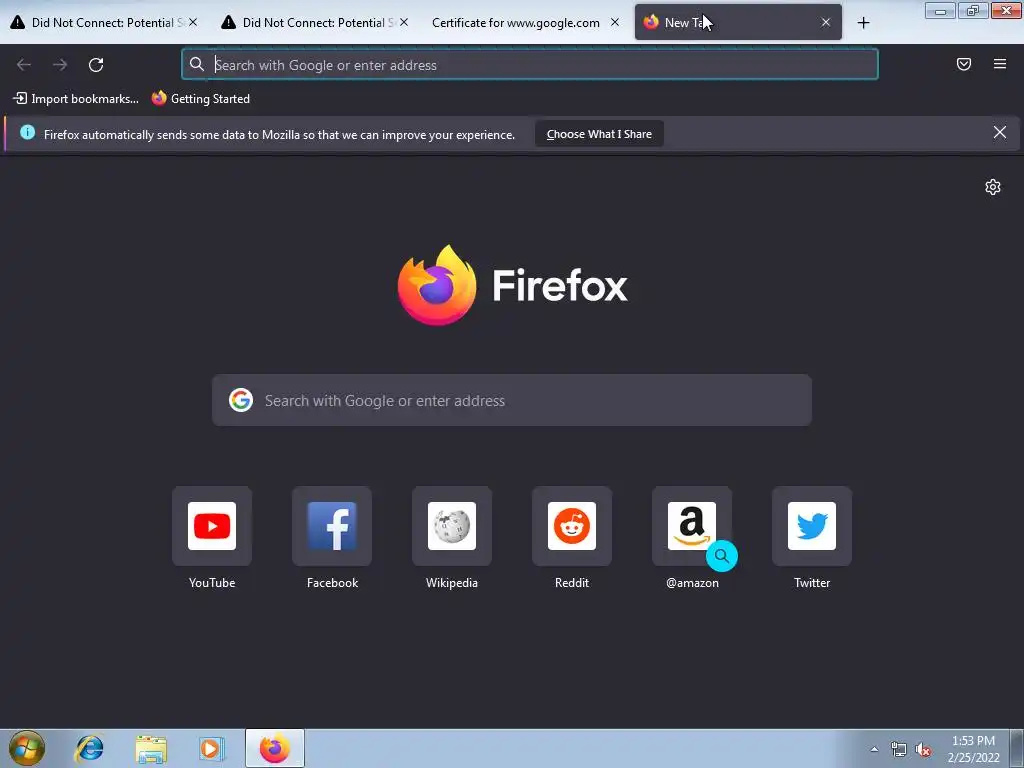Open the Getting Started bookmark
The image size is (1024, 768).
tap(201, 99)
